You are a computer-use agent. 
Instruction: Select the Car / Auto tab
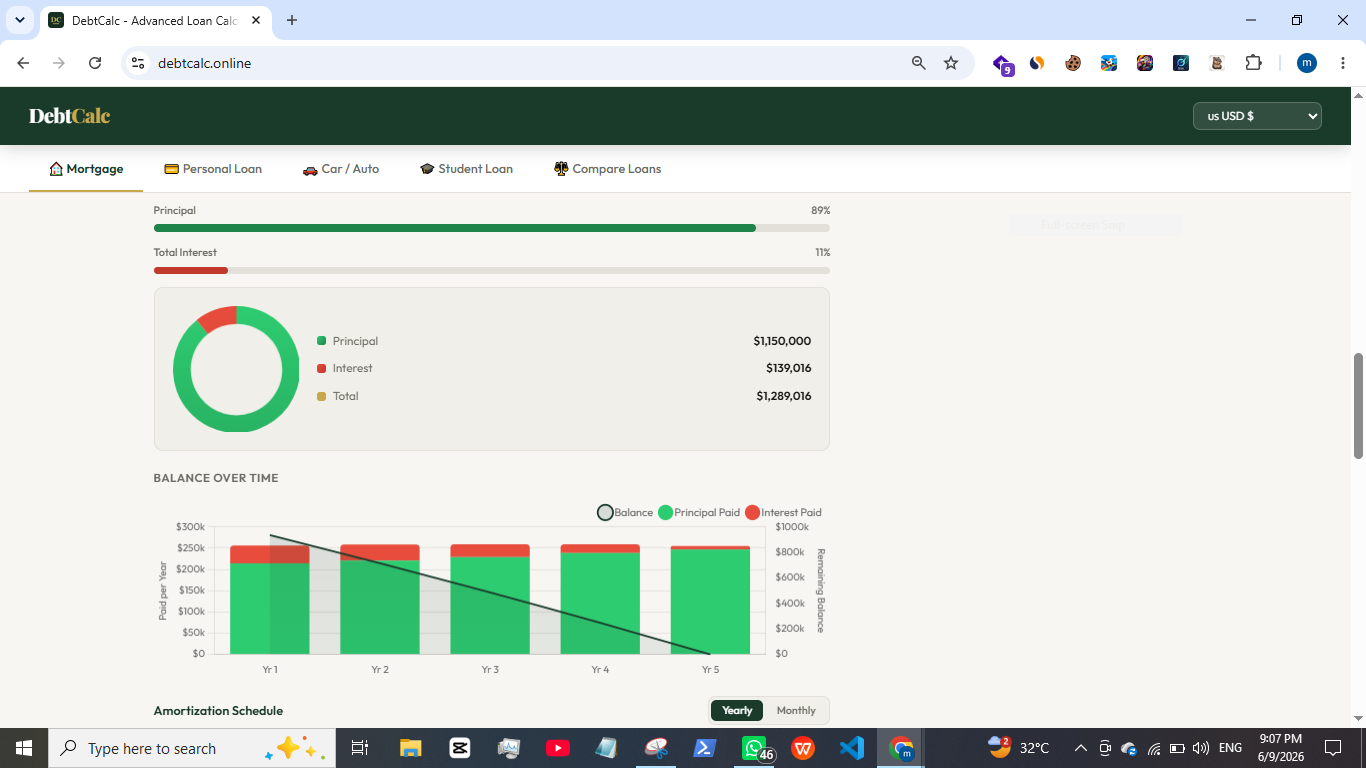click(341, 169)
